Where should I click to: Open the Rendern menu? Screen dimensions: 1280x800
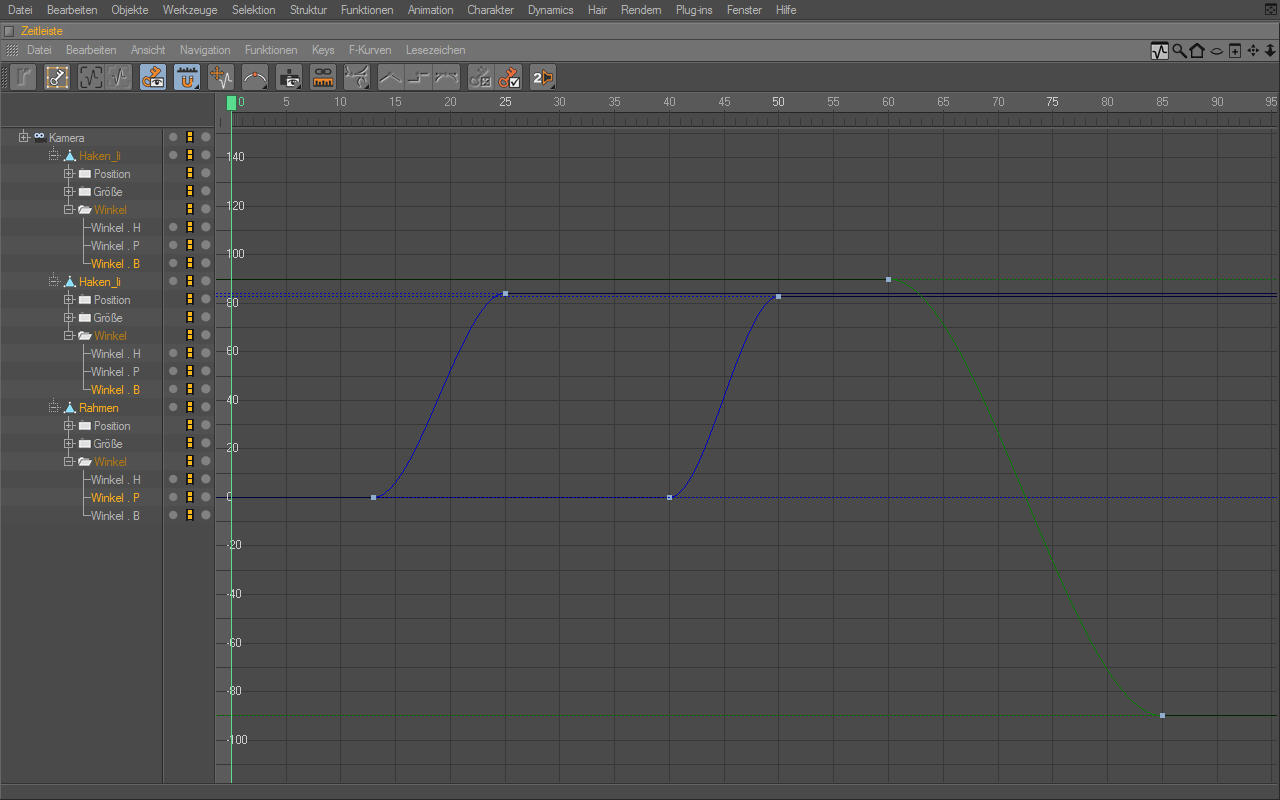coord(641,10)
